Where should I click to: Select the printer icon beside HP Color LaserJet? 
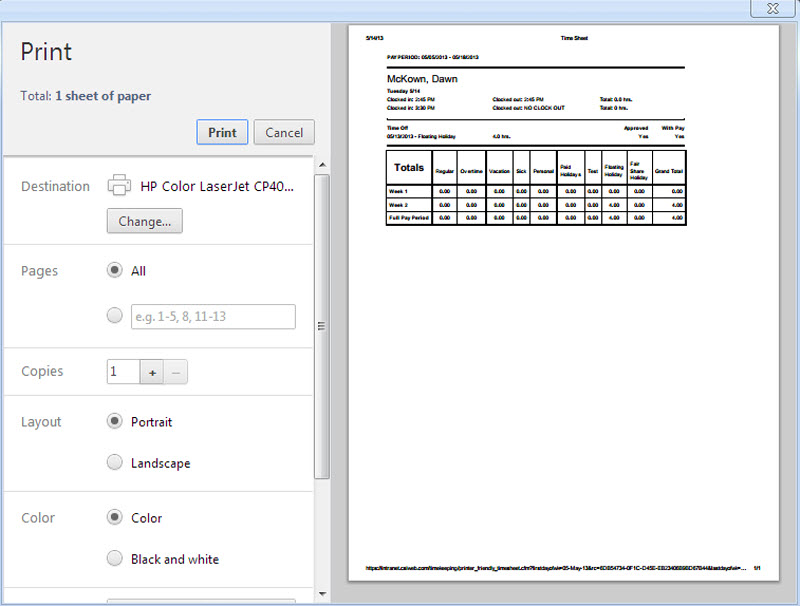[x=120, y=185]
